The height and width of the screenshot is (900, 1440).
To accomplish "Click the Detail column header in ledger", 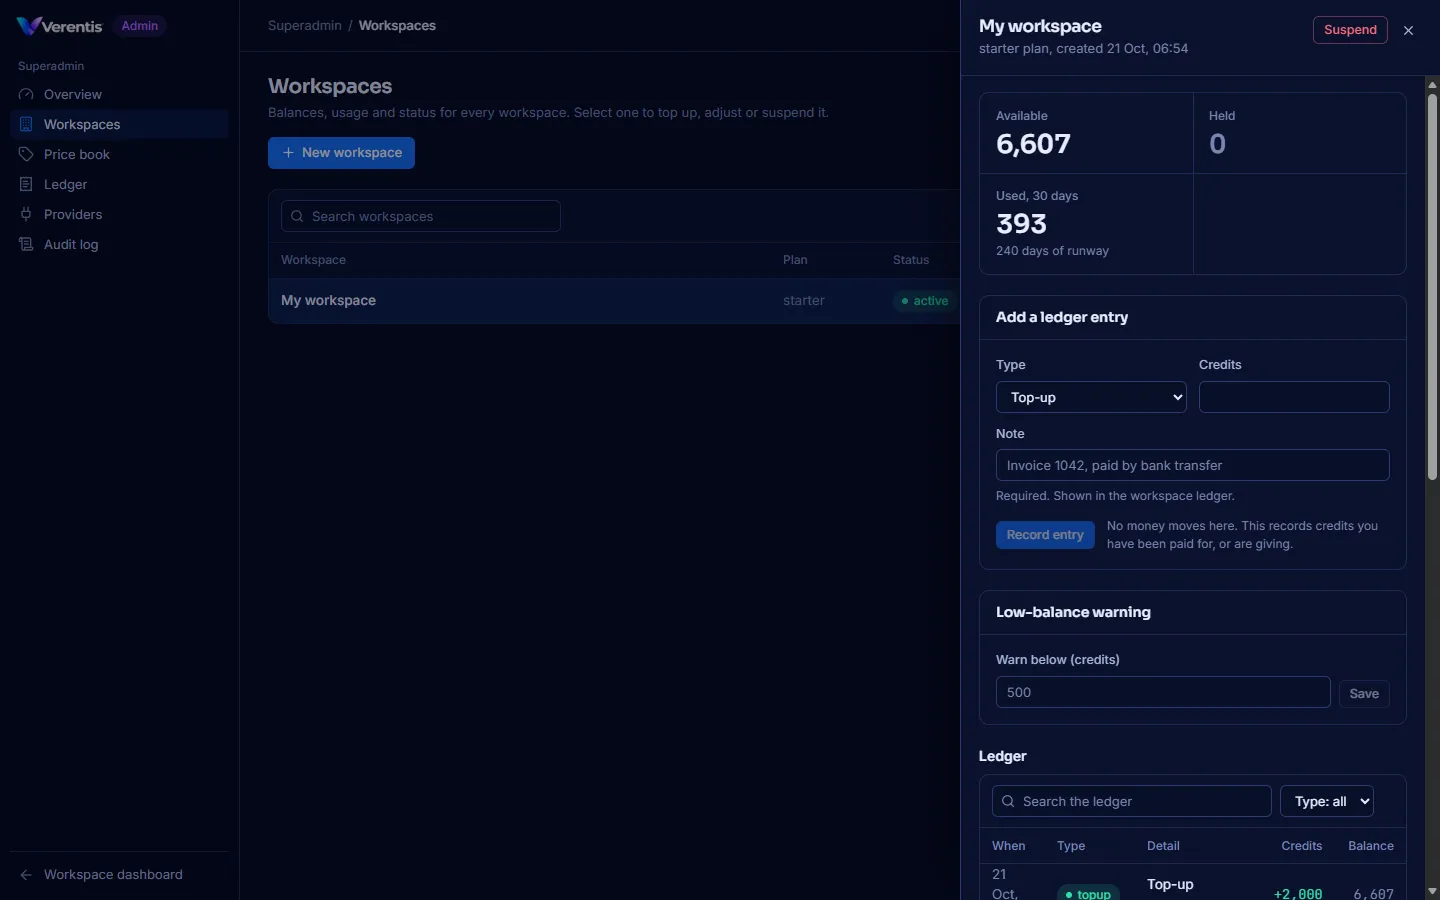I will coord(1163,846).
